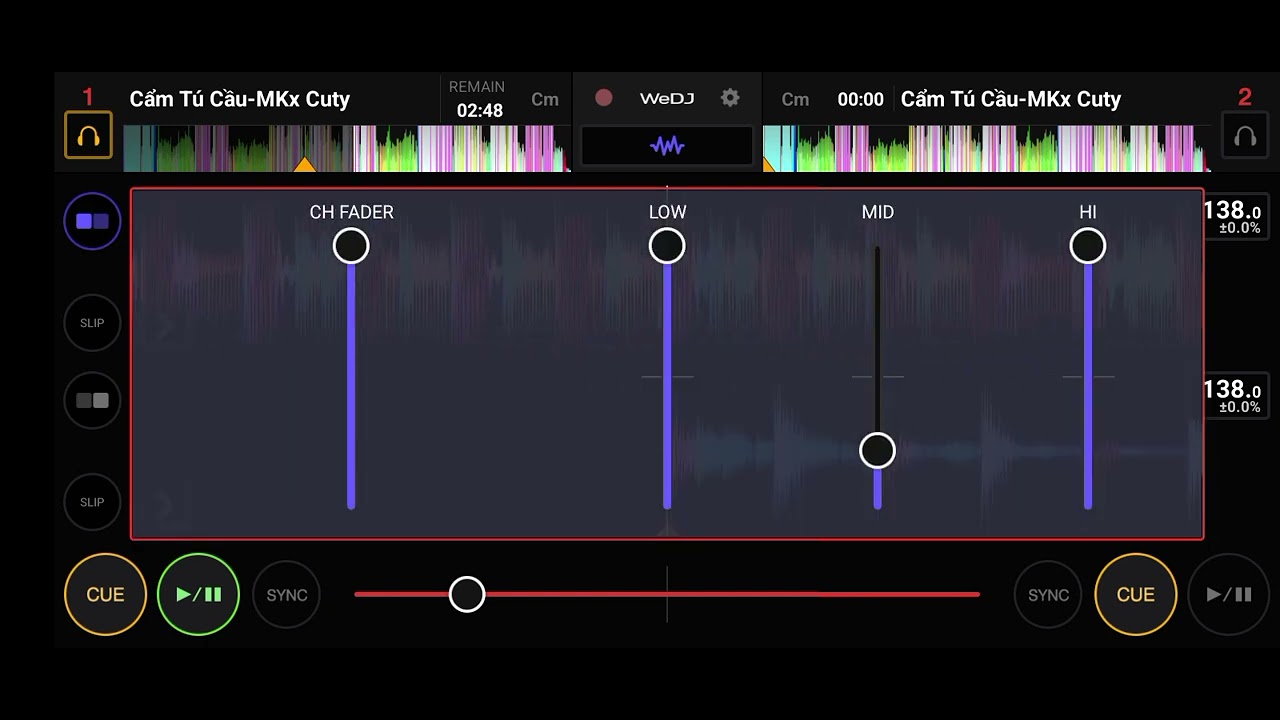Select the upper purple deck layout icon

point(92,221)
